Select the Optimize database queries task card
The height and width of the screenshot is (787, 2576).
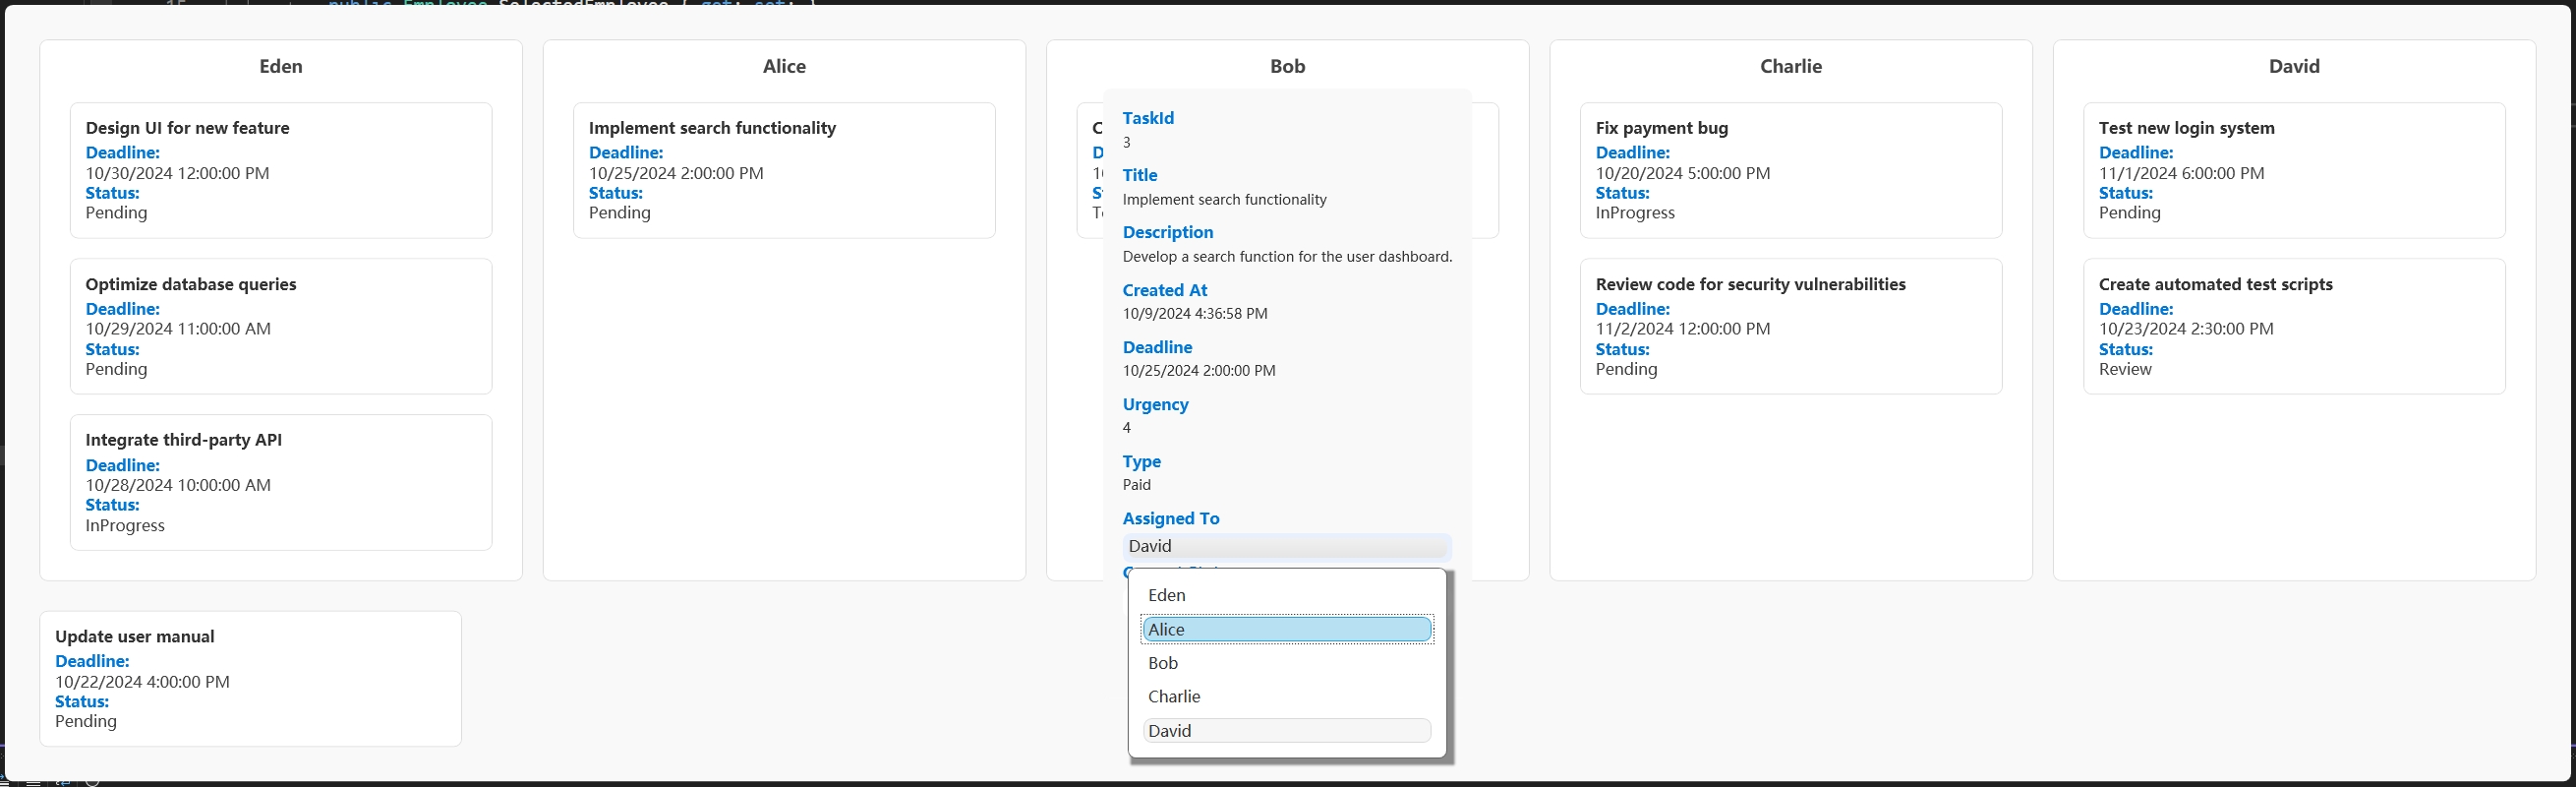[x=280, y=326]
